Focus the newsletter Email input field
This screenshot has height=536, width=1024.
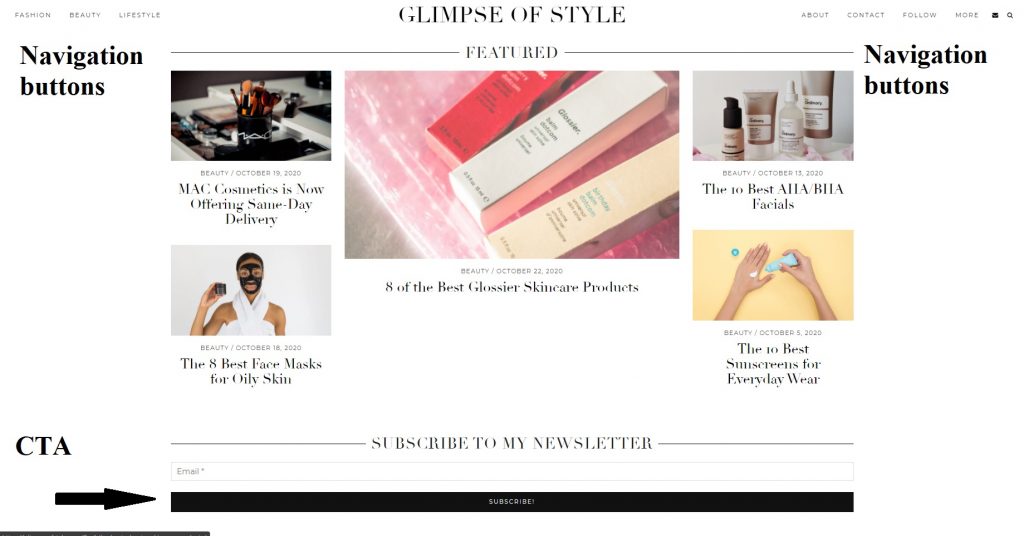coord(512,471)
